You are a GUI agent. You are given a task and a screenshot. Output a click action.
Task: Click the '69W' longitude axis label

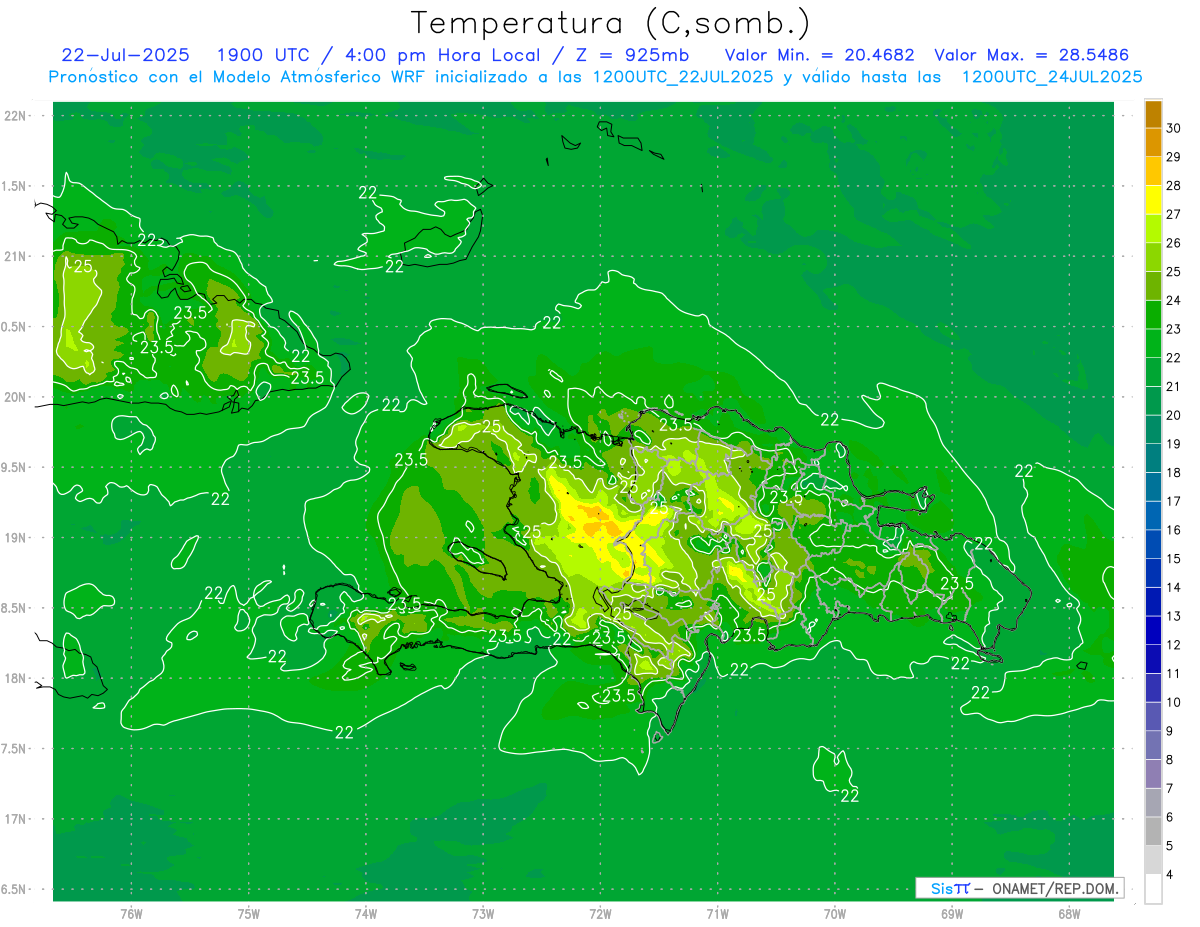pos(952,914)
